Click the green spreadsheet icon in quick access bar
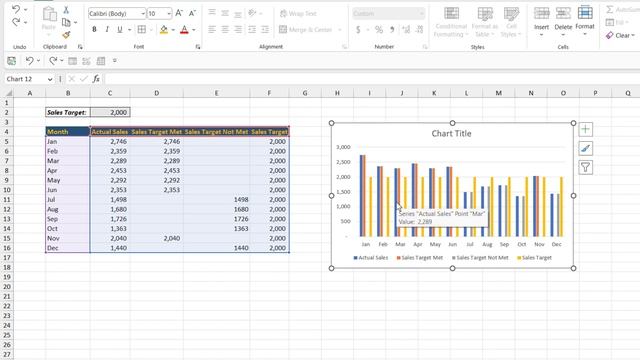This screenshot has width=640, height=360. point(11,61)
